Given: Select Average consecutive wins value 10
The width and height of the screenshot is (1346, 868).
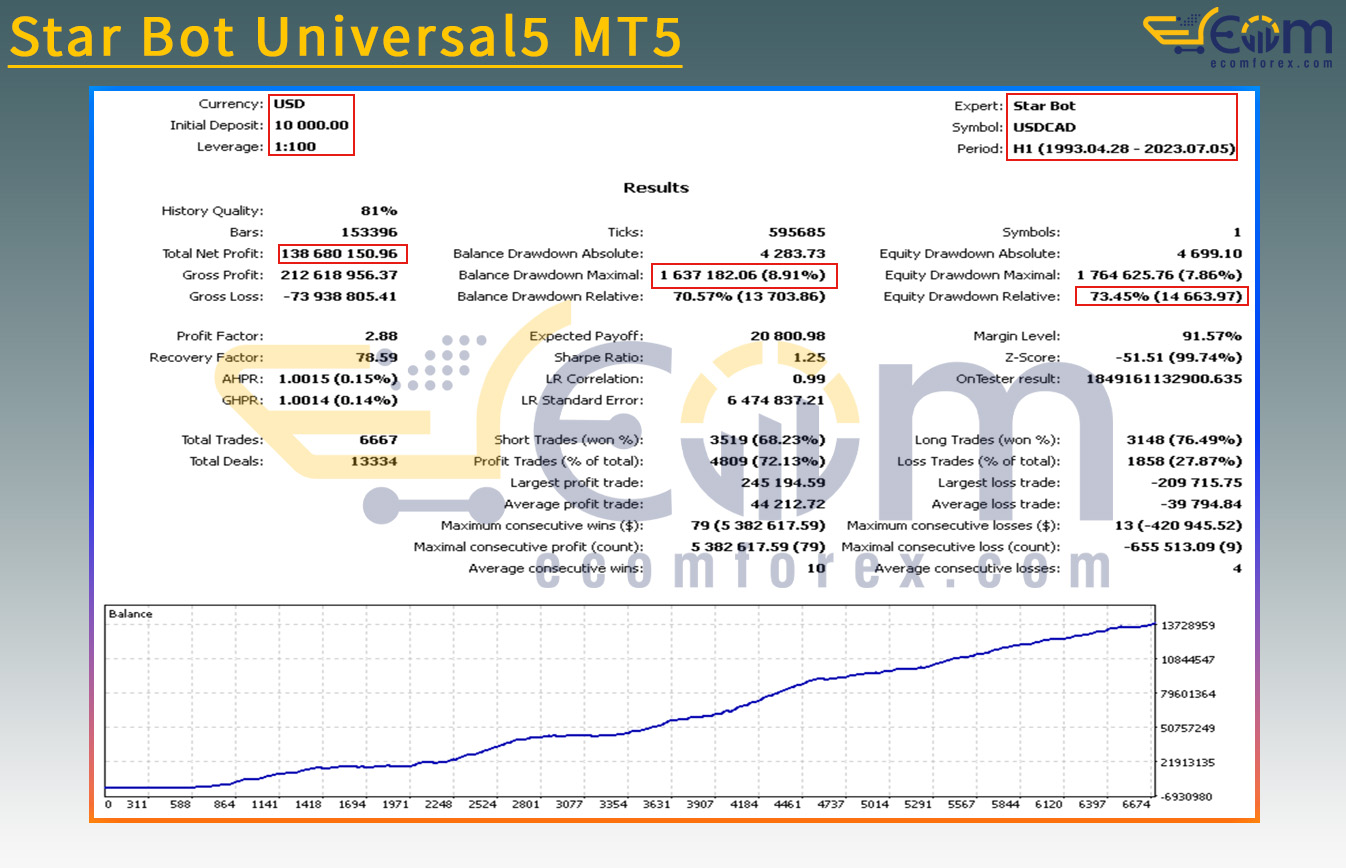Looking at the screenshot, I should coord(817,569).
